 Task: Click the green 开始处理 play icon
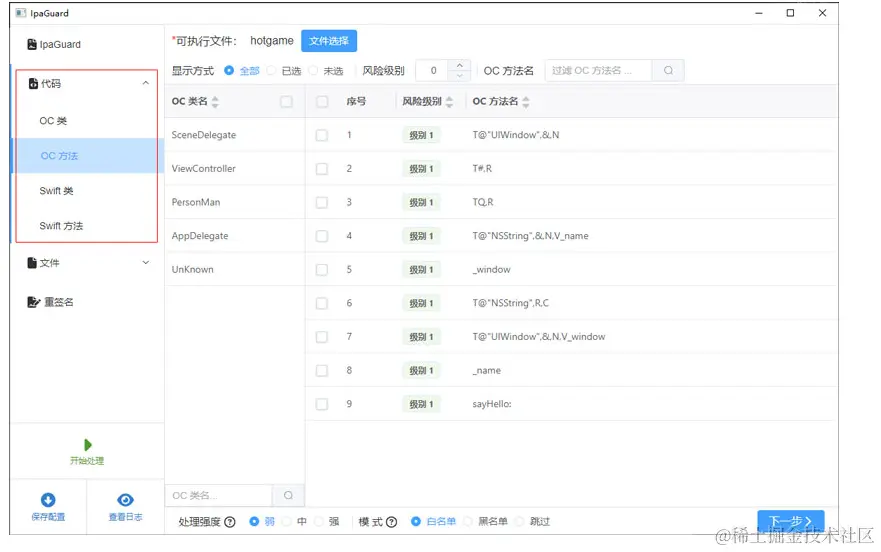coord(88,445)
